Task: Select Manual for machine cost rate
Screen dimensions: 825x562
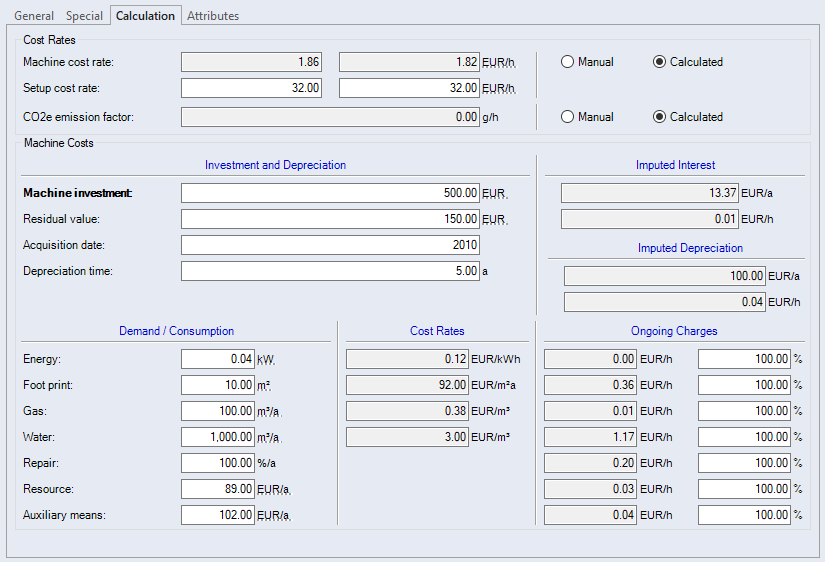Action: (x=568, y=62)
